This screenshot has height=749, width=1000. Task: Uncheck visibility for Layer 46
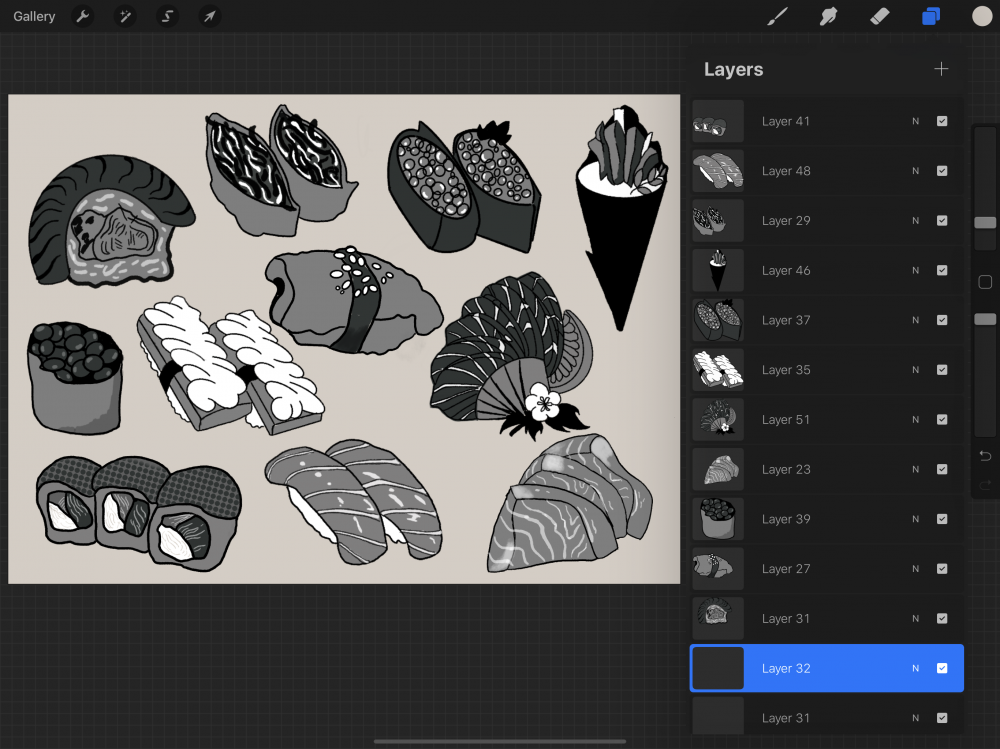tap(942, 270)
